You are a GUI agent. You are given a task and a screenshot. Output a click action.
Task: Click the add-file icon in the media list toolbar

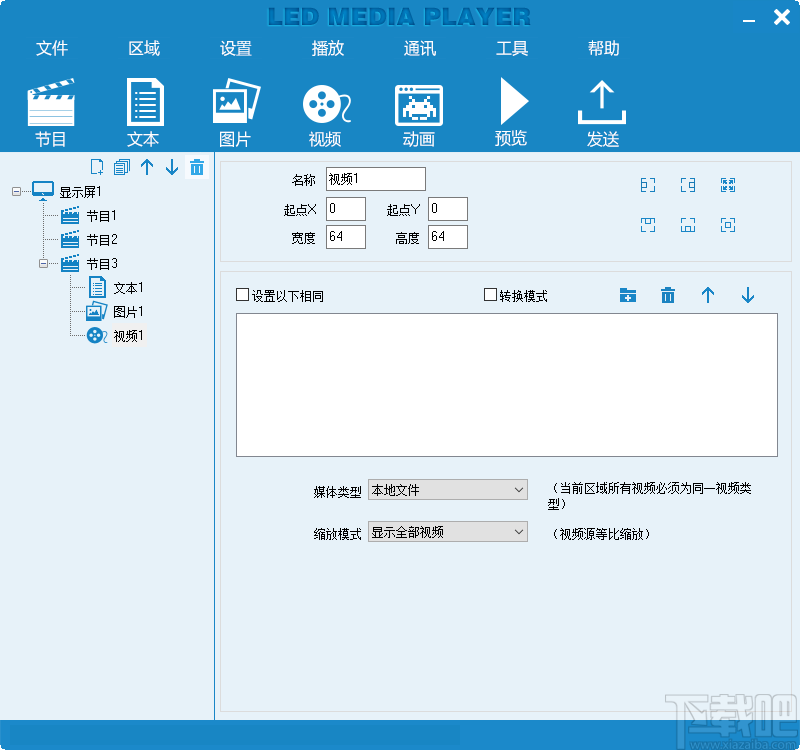click(628, 295)
